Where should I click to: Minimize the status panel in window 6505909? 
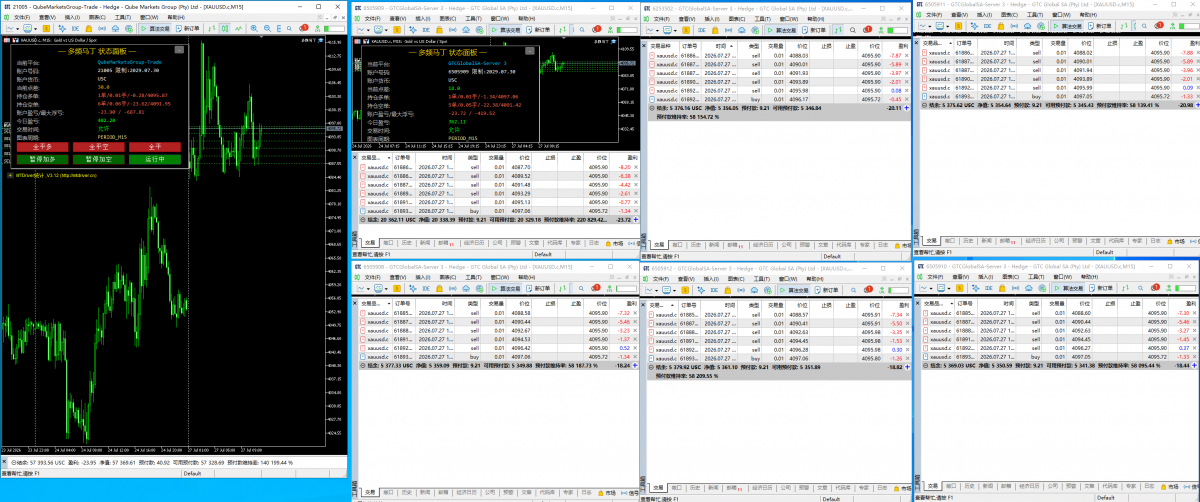coord(530,51)
